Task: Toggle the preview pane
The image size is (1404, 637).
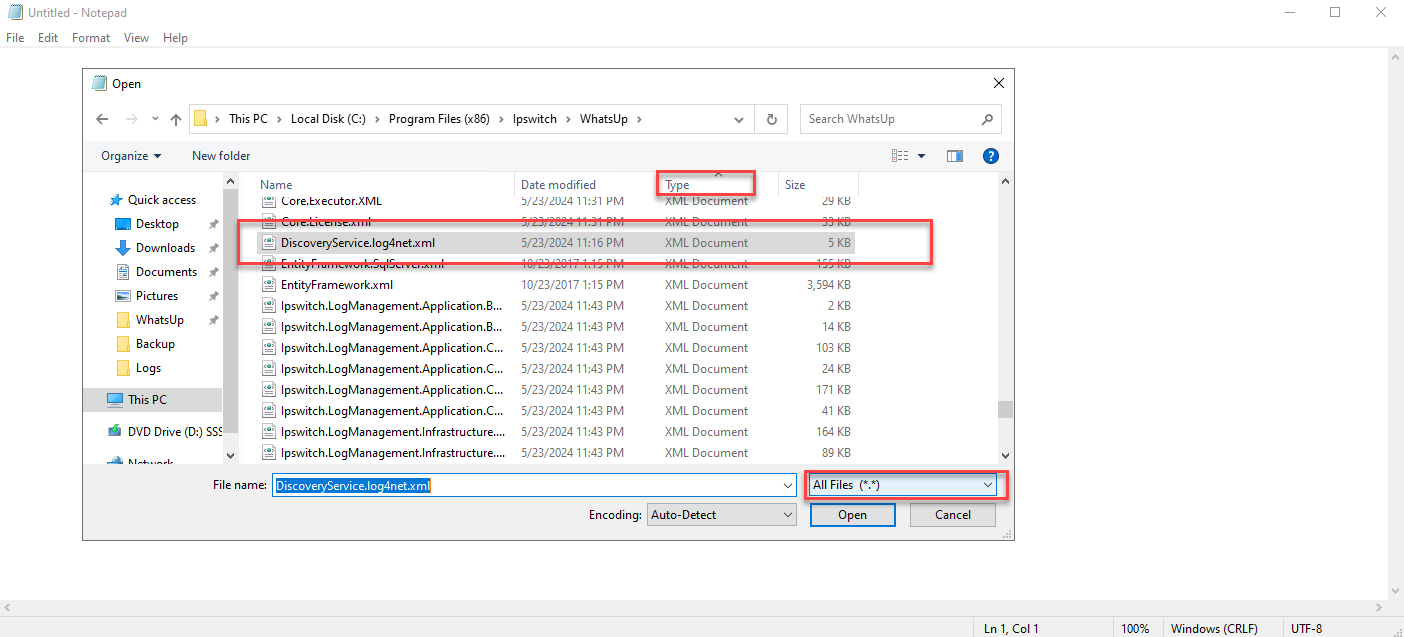Action: [x=954, y=155]
